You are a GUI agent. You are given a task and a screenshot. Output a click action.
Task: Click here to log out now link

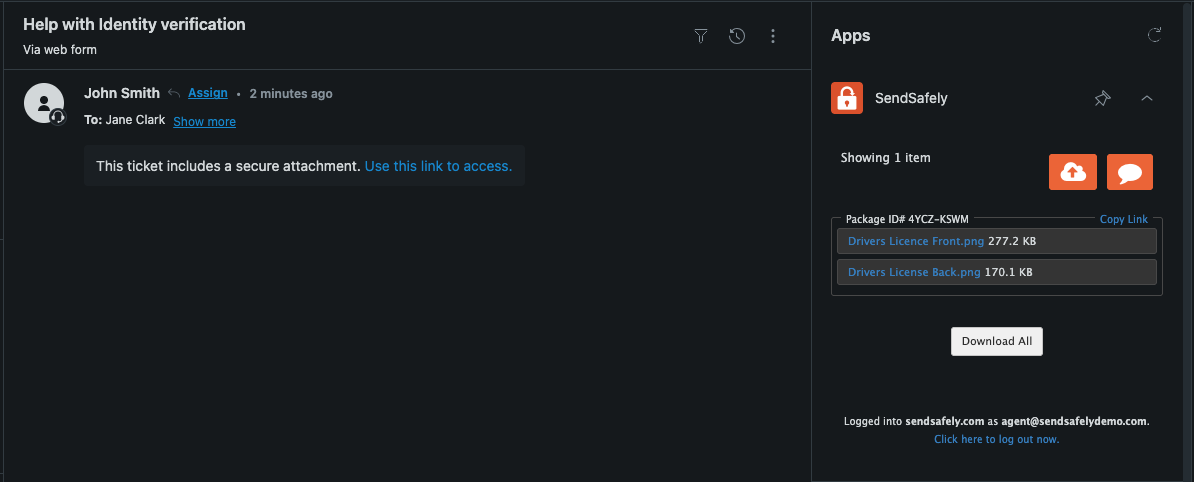click(996, 439)
